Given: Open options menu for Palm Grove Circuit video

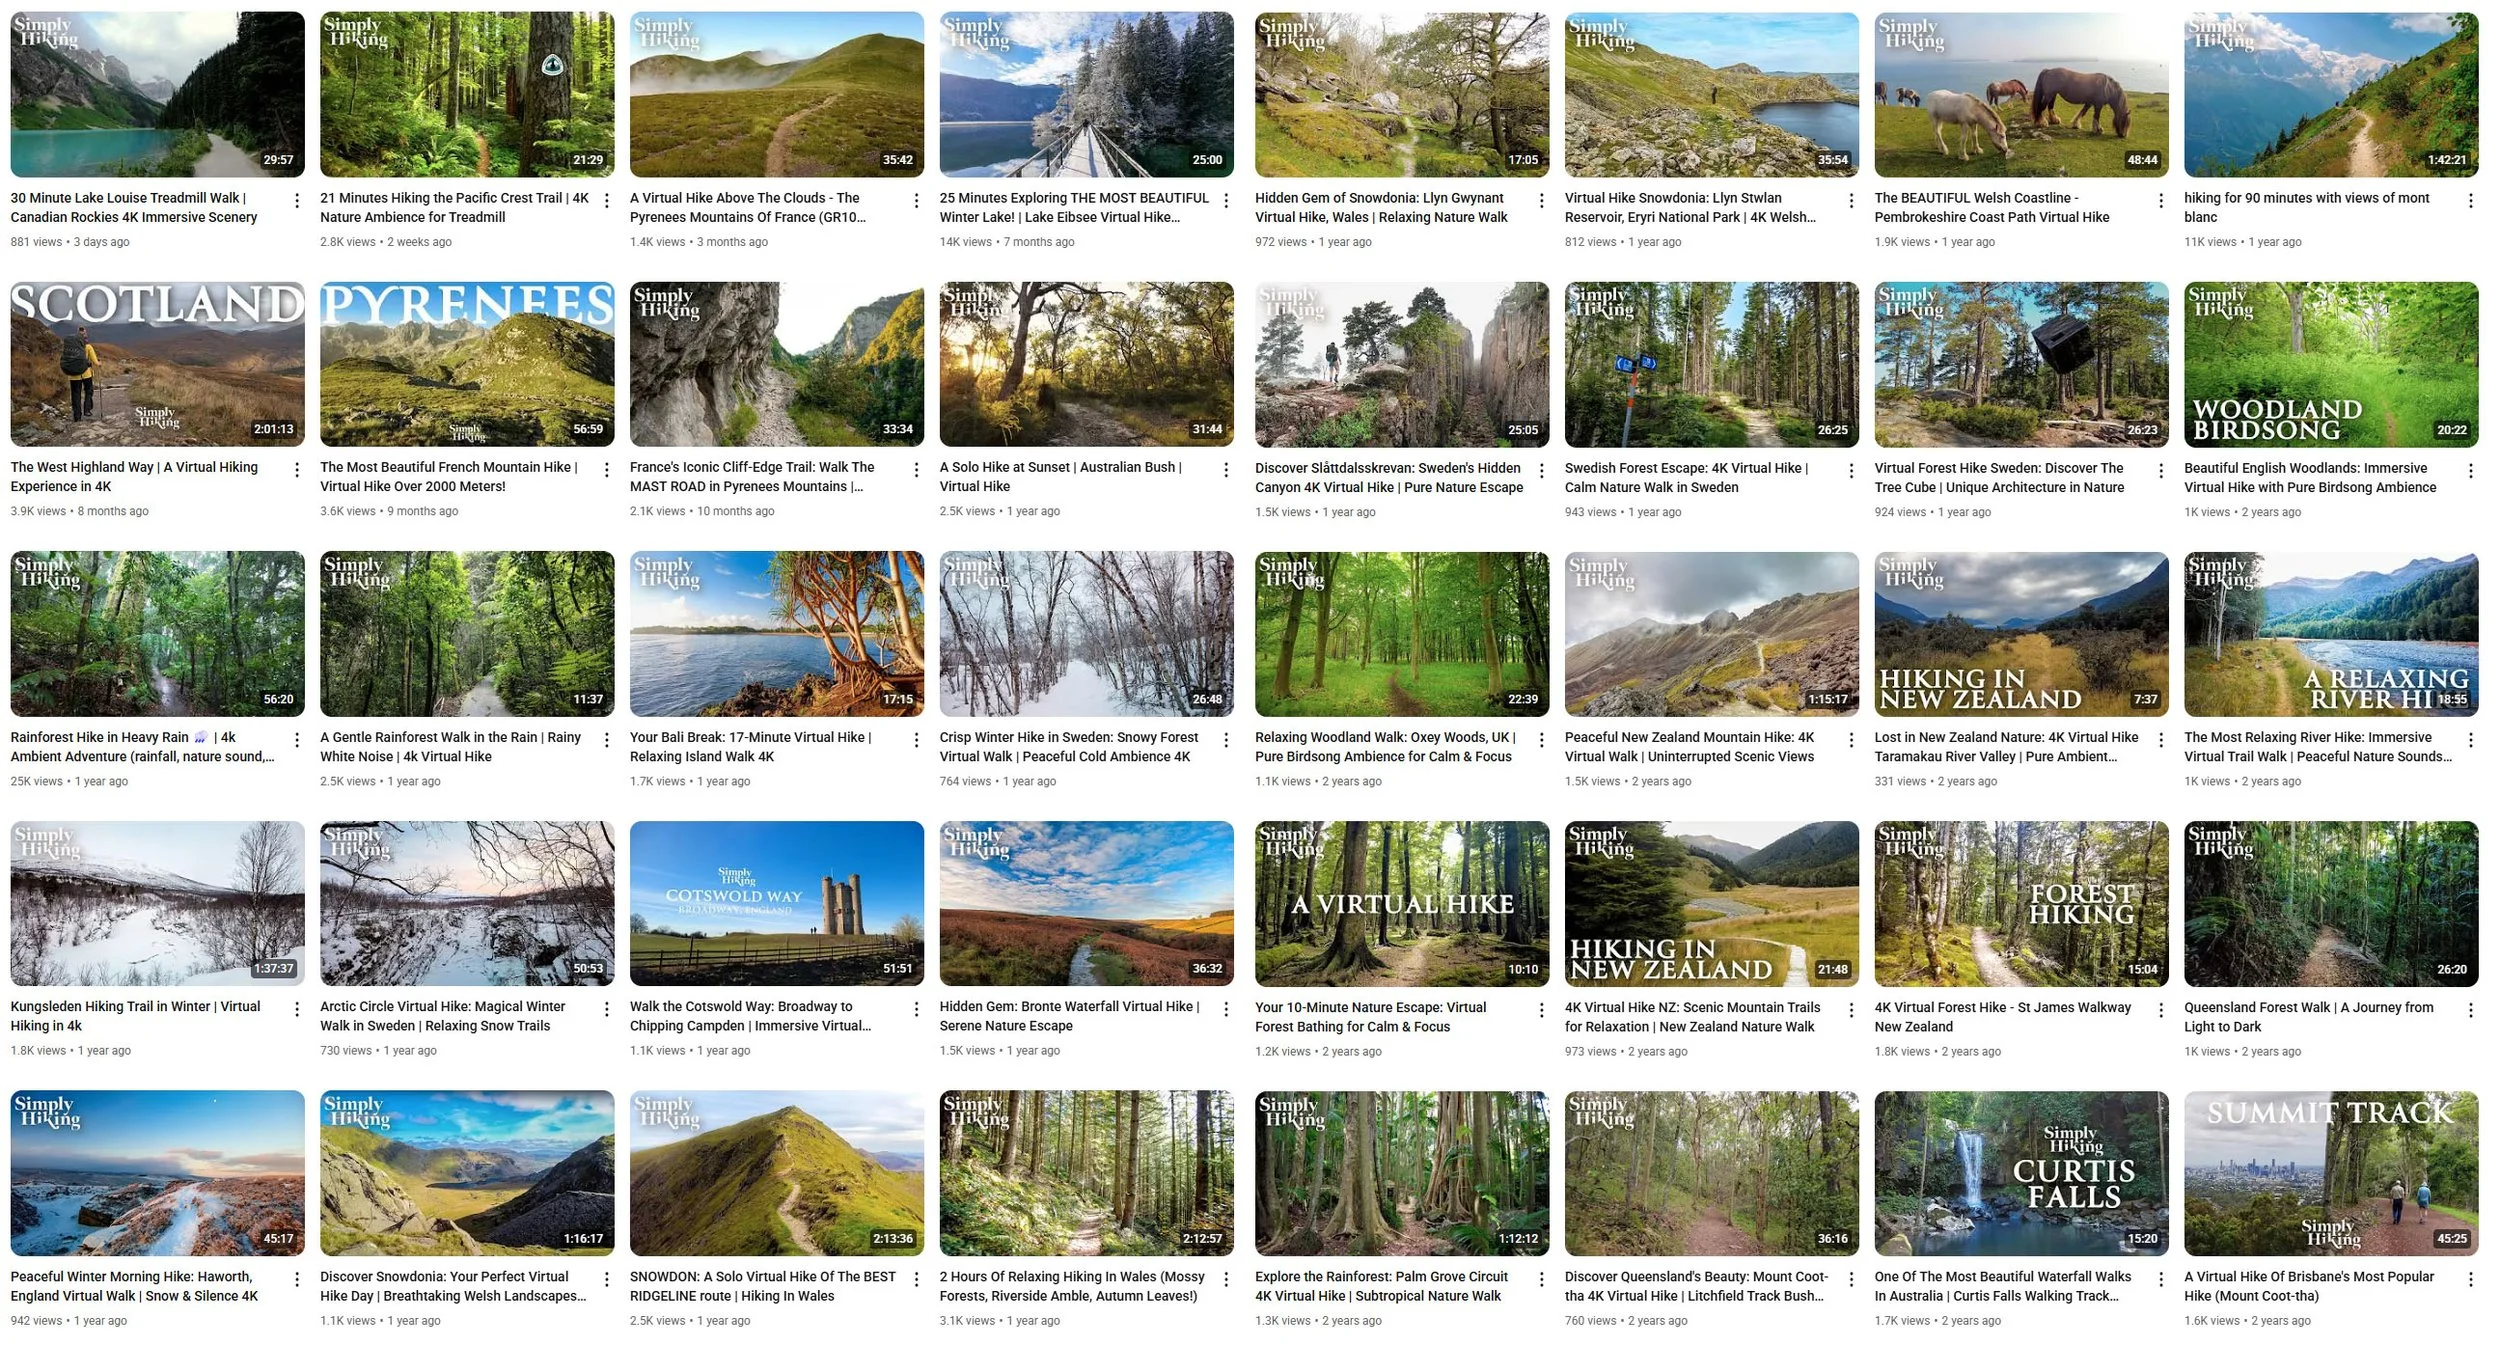Looking at the screenshot, I should tap(1542, 1279).
